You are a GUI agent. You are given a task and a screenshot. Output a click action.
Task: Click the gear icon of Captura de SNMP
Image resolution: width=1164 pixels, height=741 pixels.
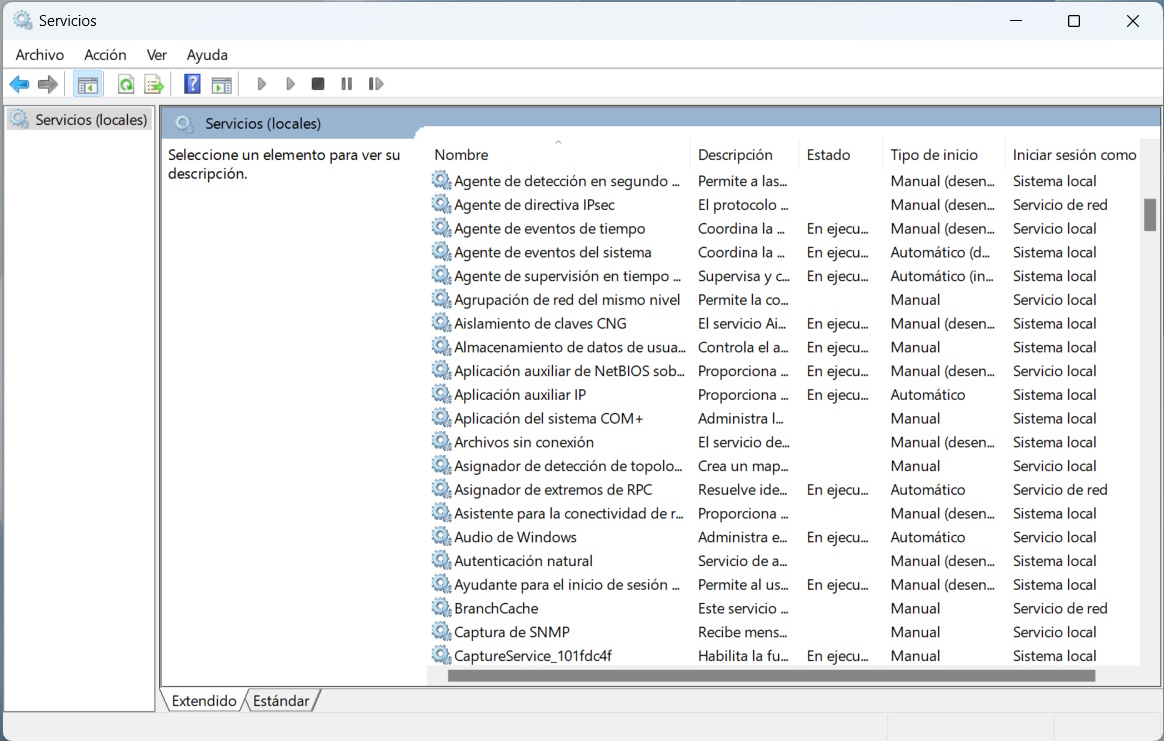tap(441, 631)
